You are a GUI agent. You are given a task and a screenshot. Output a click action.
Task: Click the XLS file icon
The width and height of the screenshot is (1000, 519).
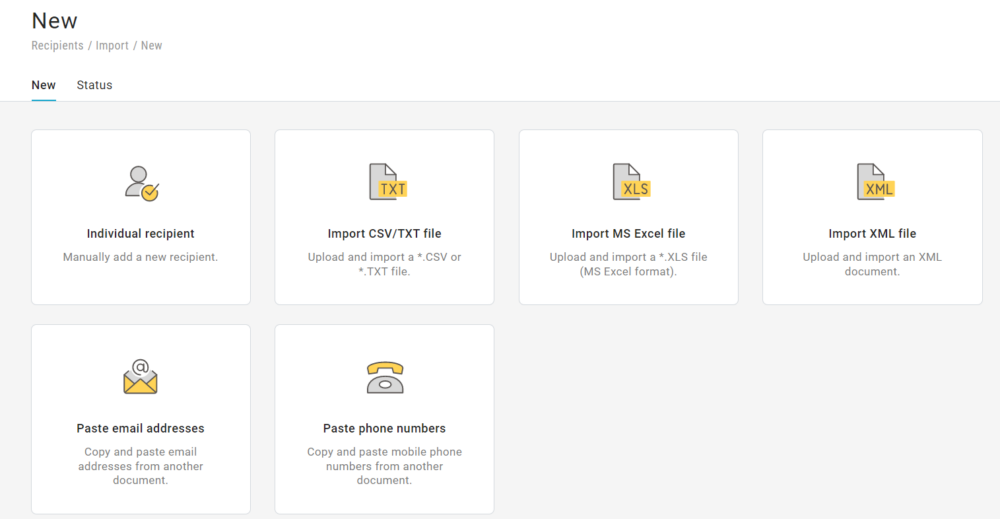click(629, 183)
